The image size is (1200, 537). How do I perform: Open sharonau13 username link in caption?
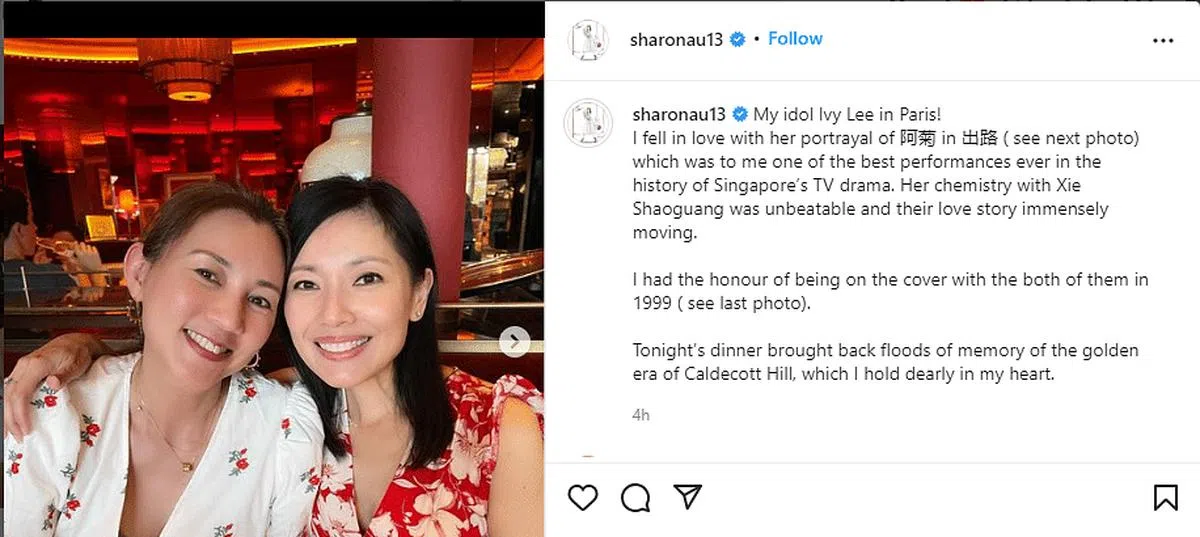point(680,113)
